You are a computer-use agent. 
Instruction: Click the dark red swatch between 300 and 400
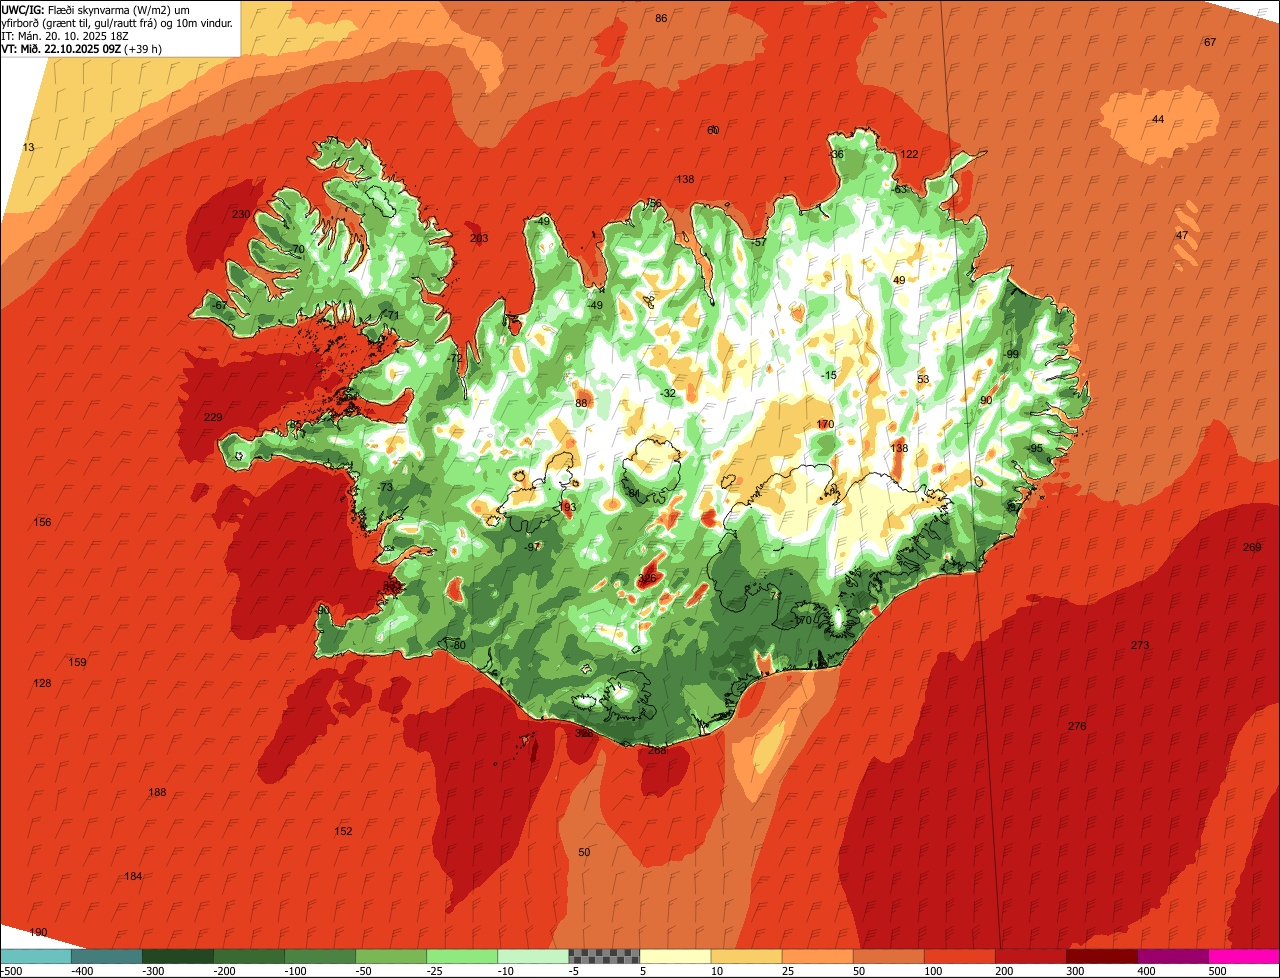pos(1101,956)
